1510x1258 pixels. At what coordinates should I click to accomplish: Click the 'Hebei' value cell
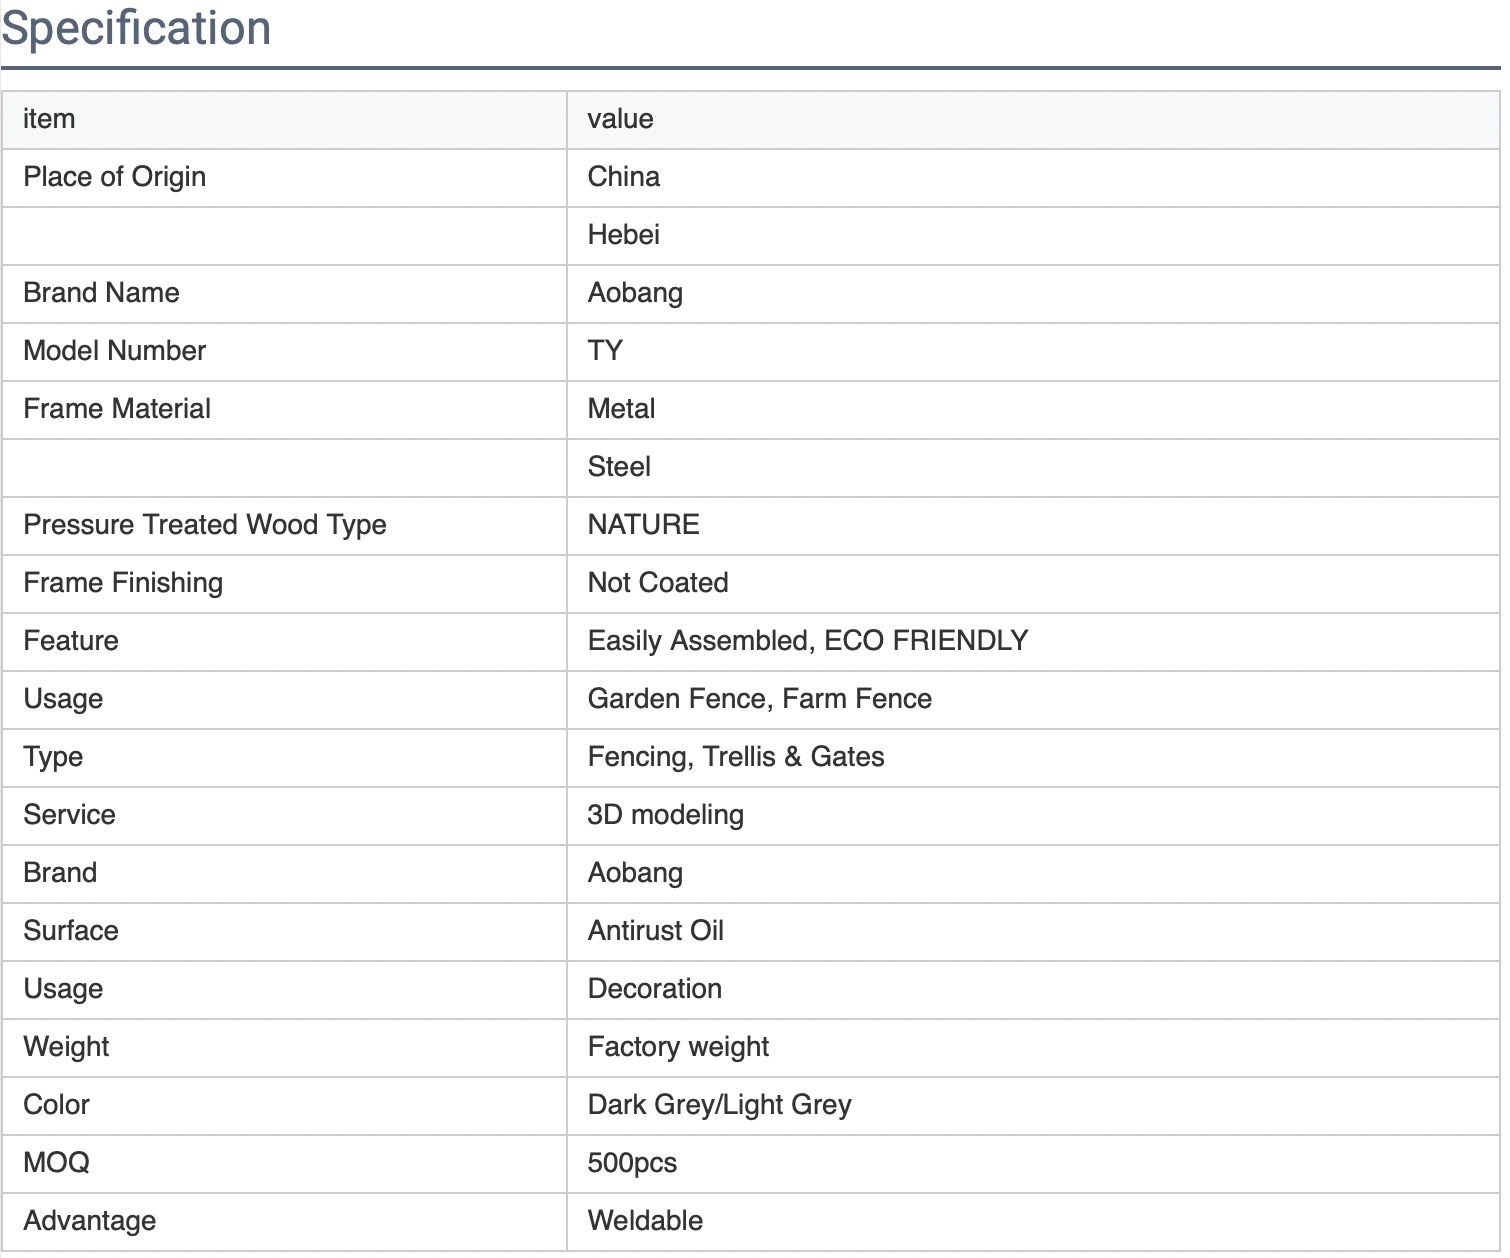click(1033, 236)
